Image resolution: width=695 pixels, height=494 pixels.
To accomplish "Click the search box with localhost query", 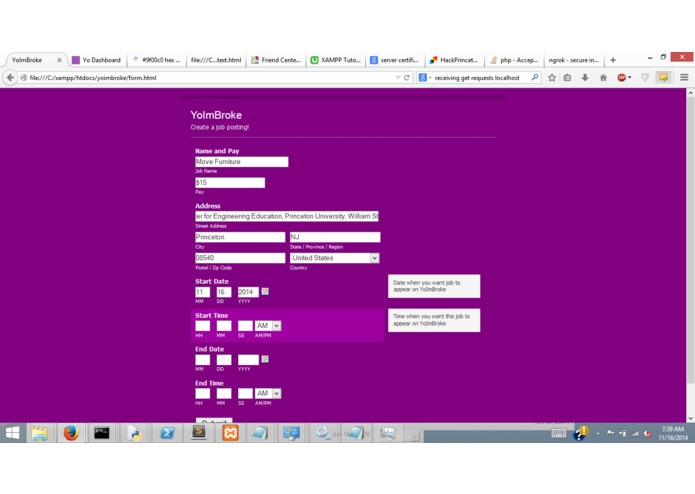I will point(481,78).
